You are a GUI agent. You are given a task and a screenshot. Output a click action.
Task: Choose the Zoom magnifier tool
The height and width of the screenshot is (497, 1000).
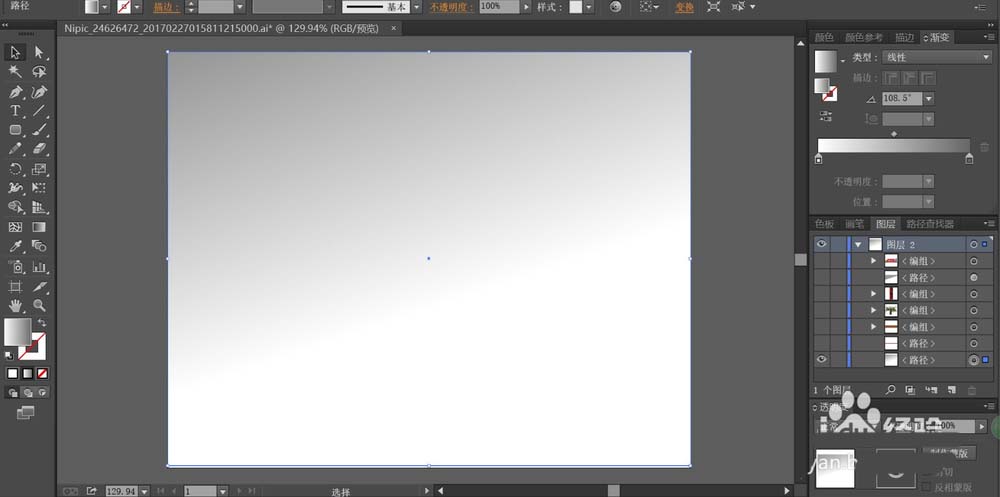tap(40, 306)
